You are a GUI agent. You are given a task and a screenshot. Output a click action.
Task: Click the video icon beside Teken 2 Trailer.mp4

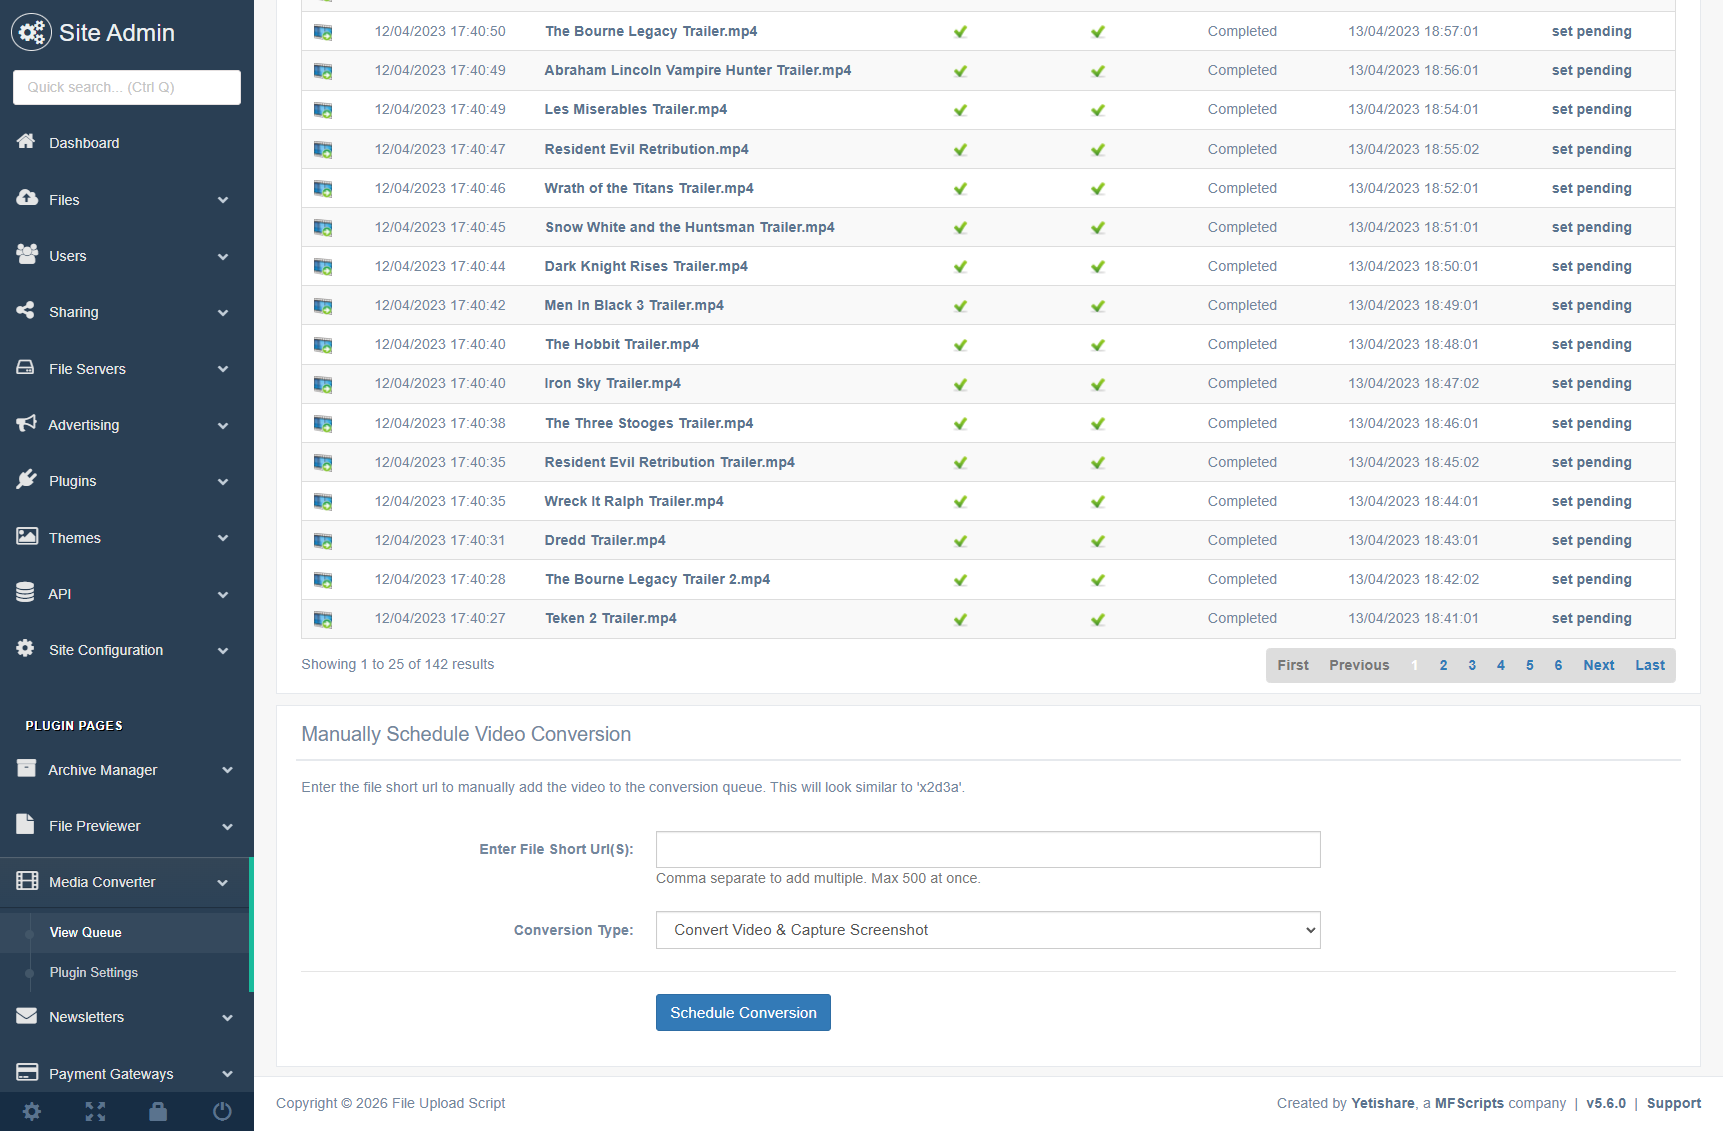323,619
